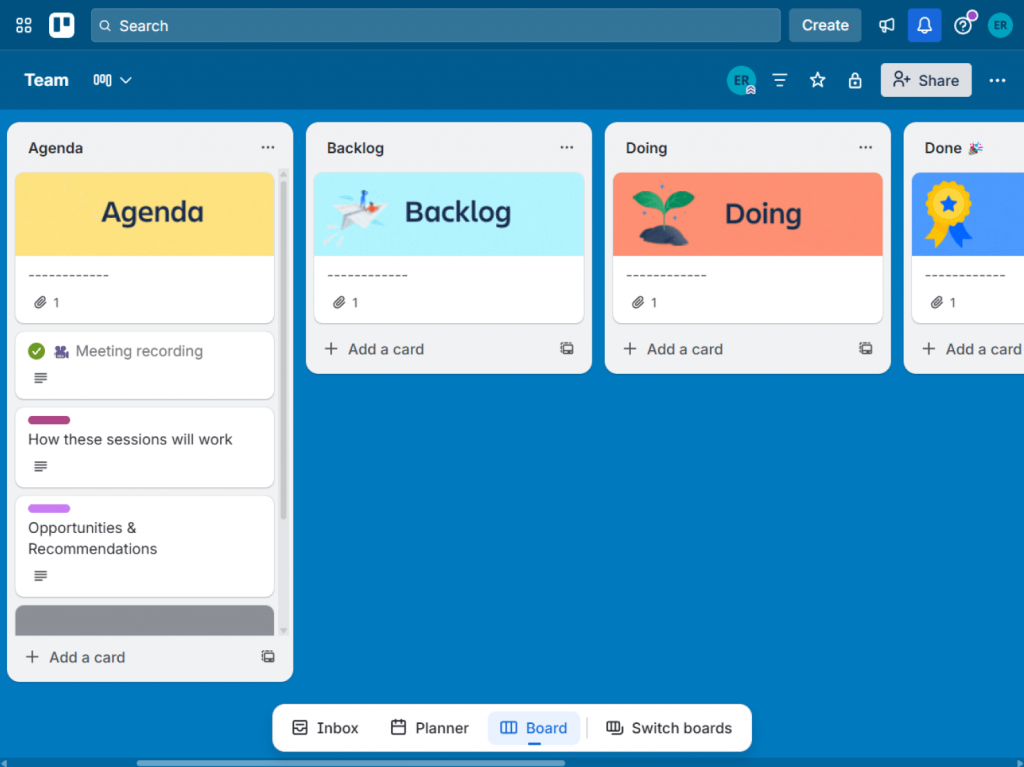Open the notifications bell

click(x=924, y=25)
